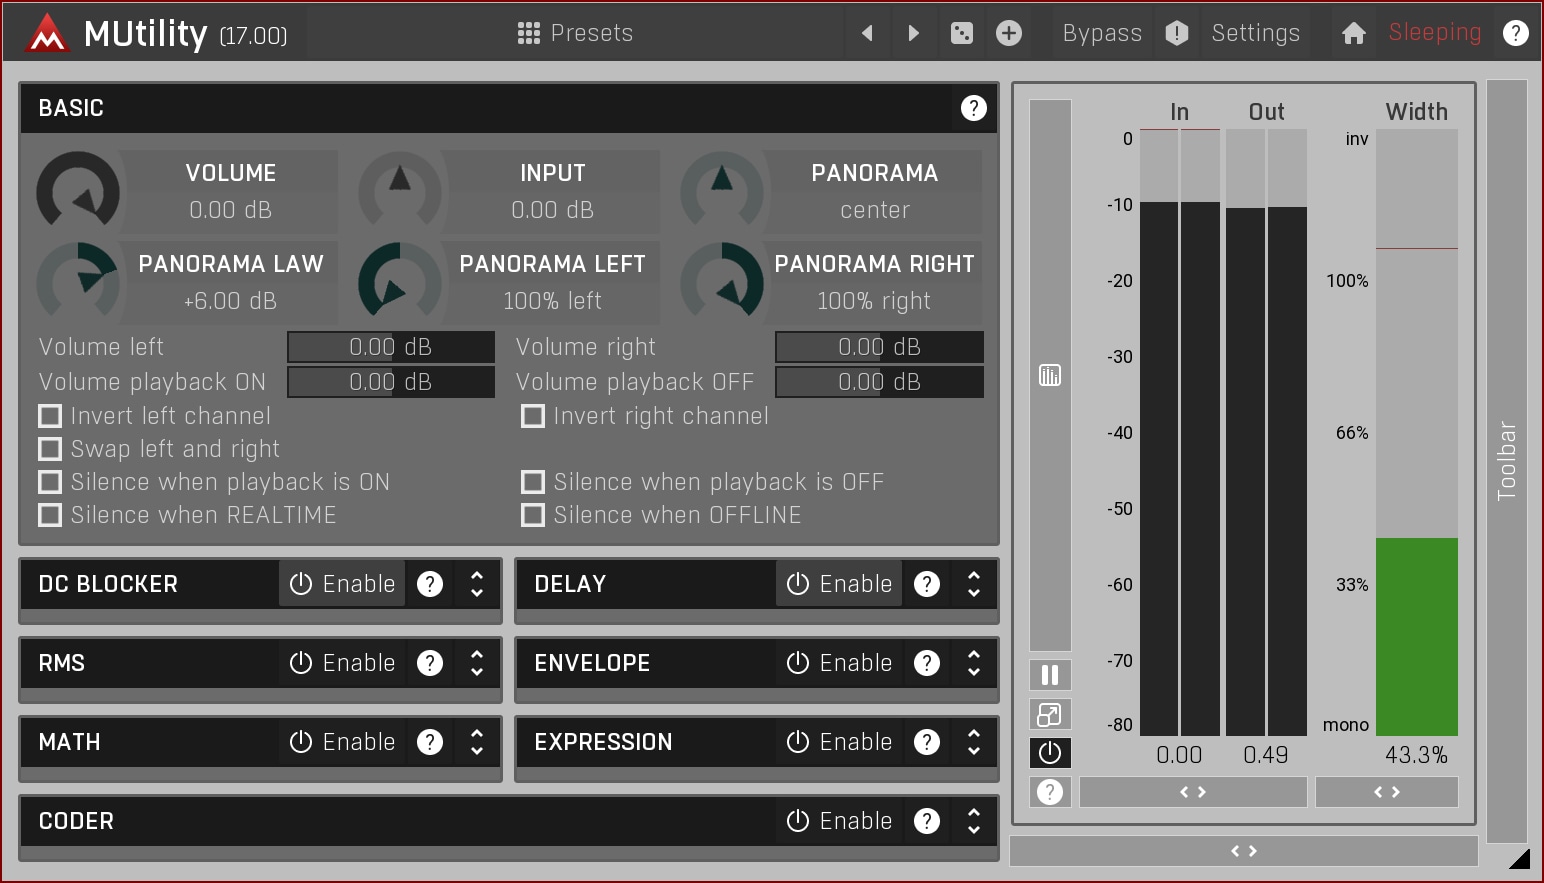Expand the MATH section arrows

click(x=477, y=742)
